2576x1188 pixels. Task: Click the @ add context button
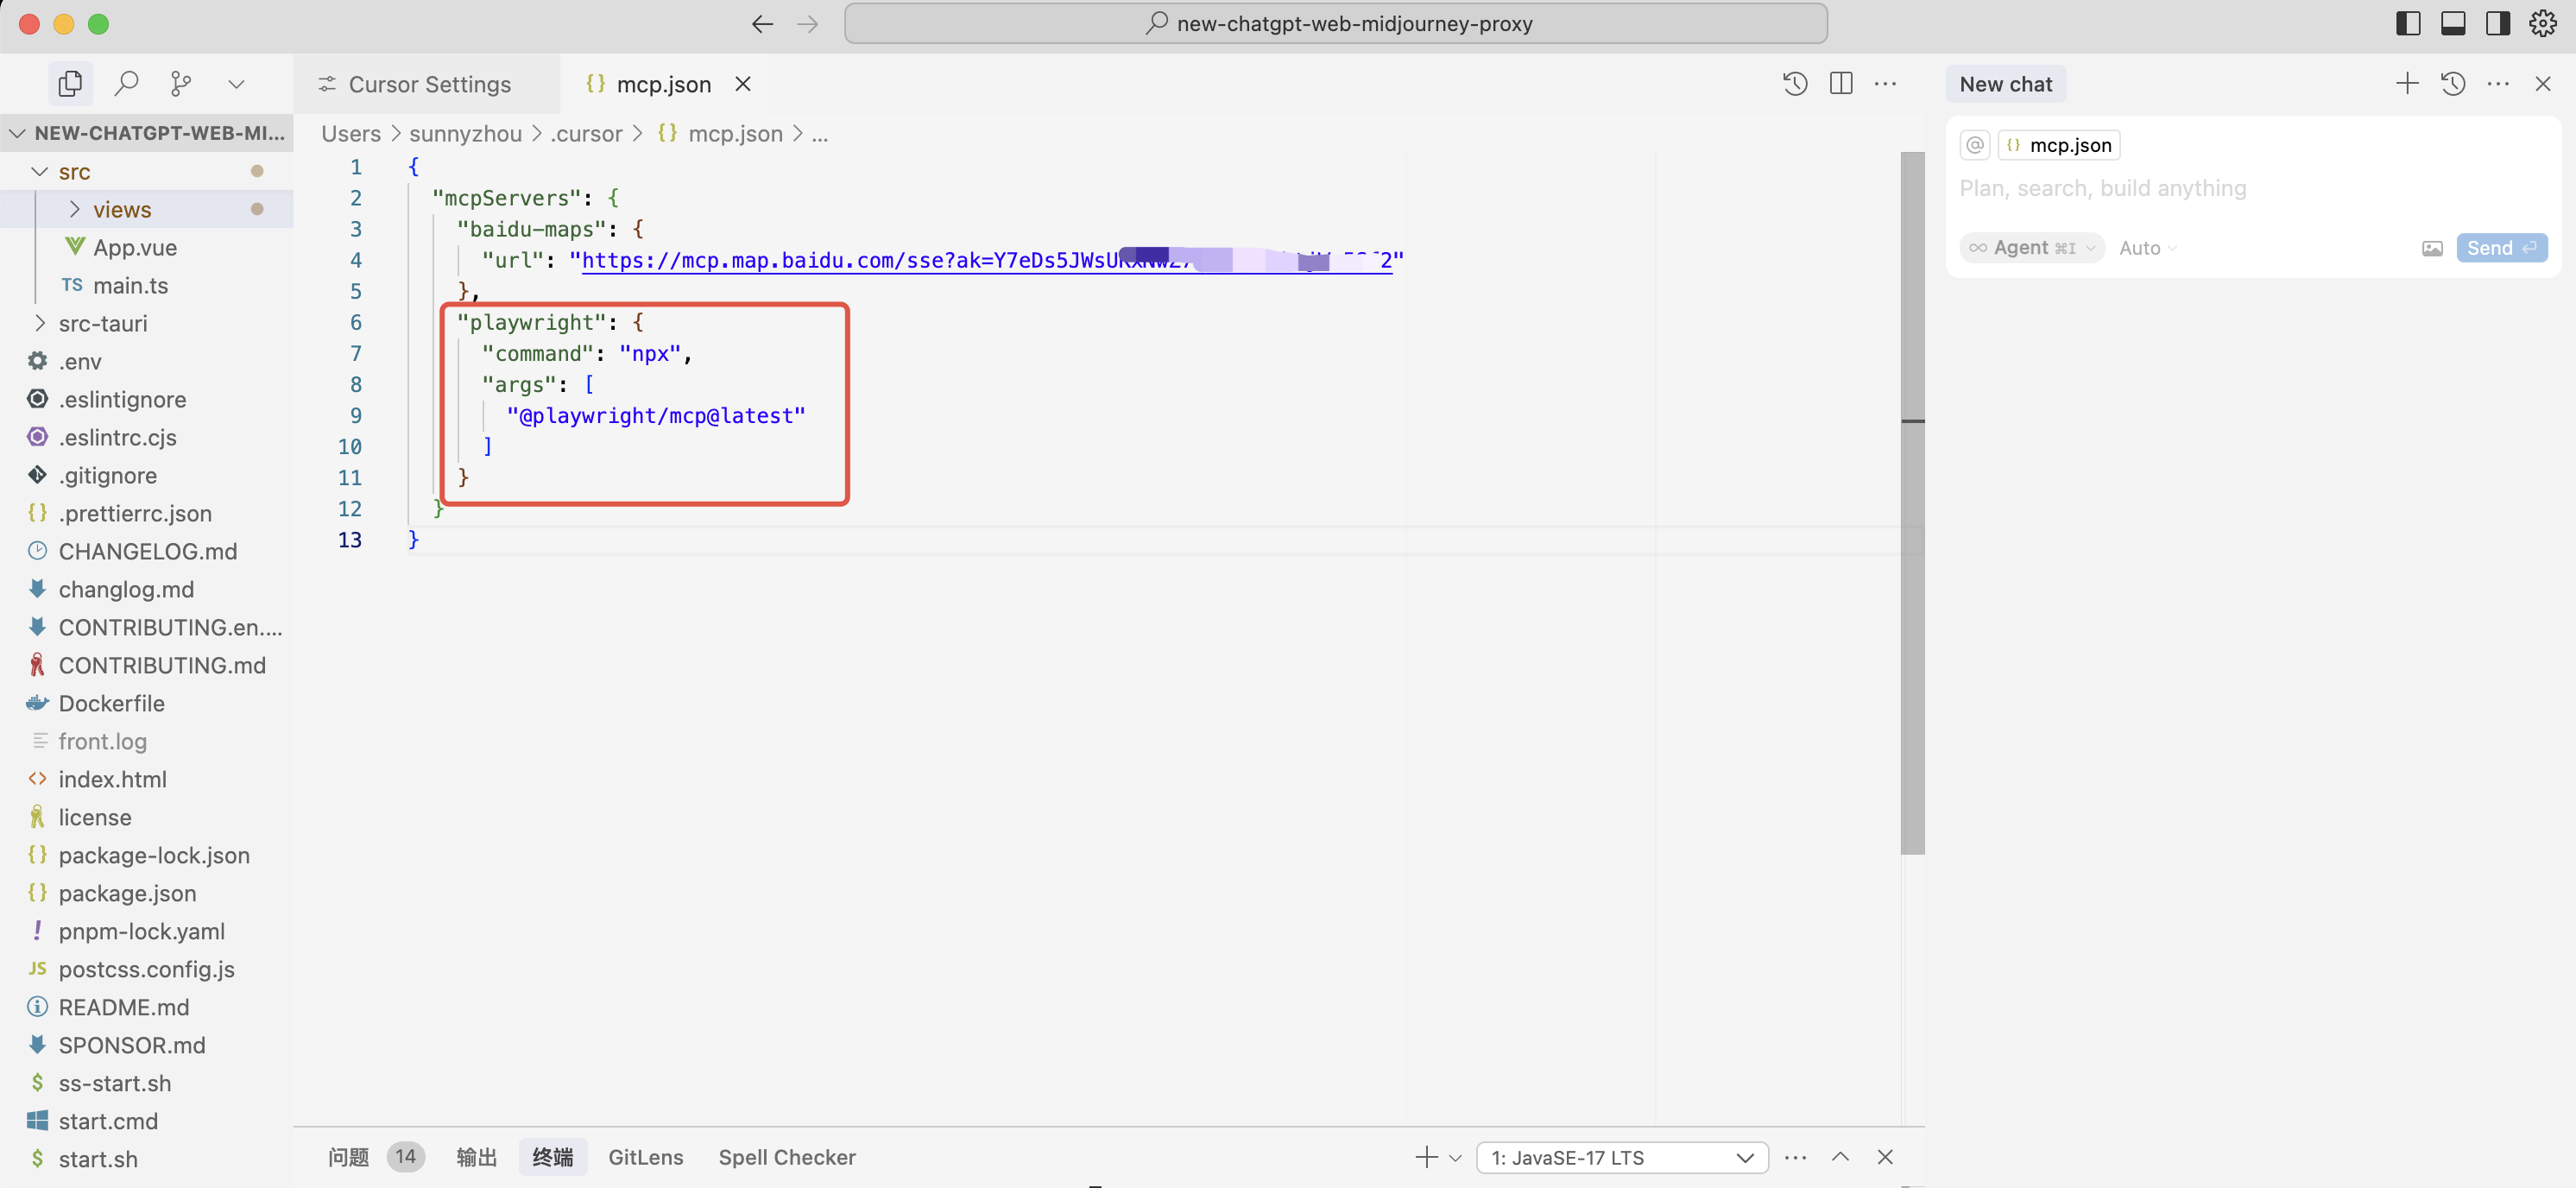(1975, 145)
